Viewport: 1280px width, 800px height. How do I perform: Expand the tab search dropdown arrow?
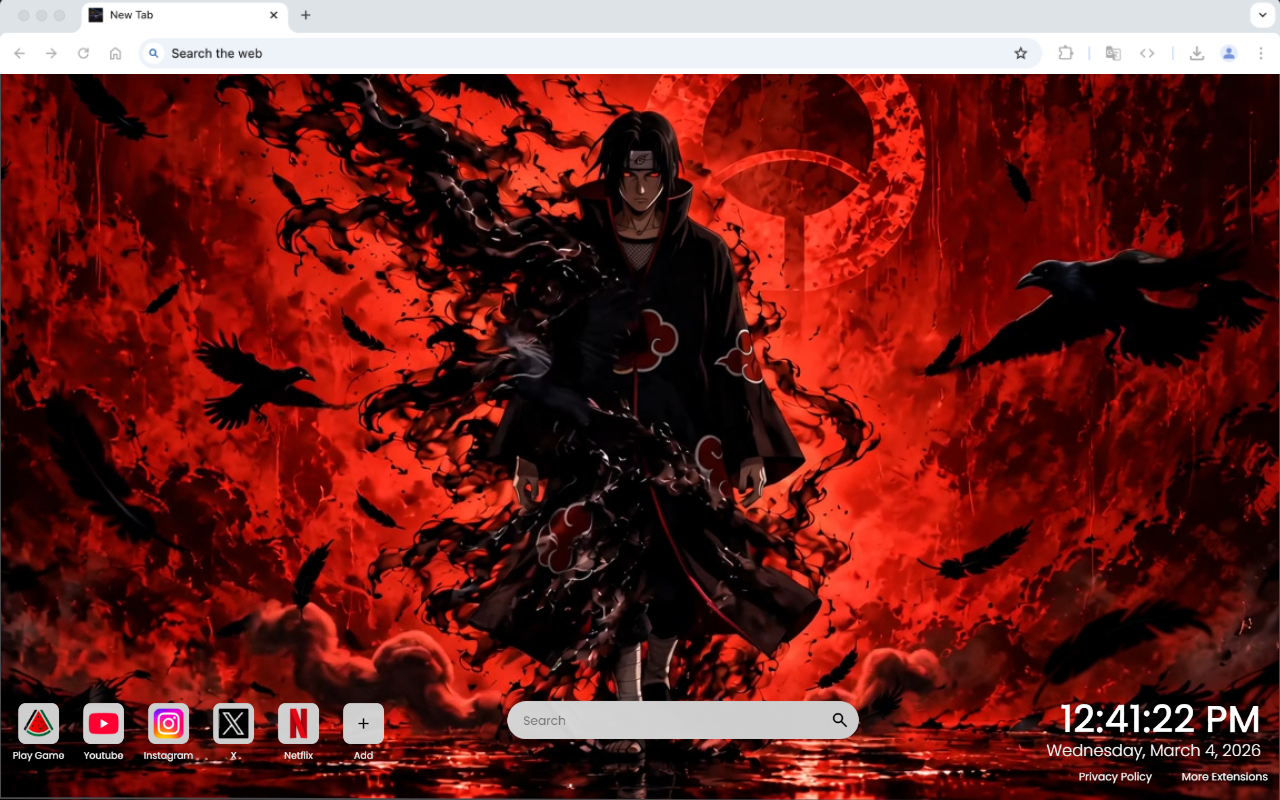point(1261,15)
